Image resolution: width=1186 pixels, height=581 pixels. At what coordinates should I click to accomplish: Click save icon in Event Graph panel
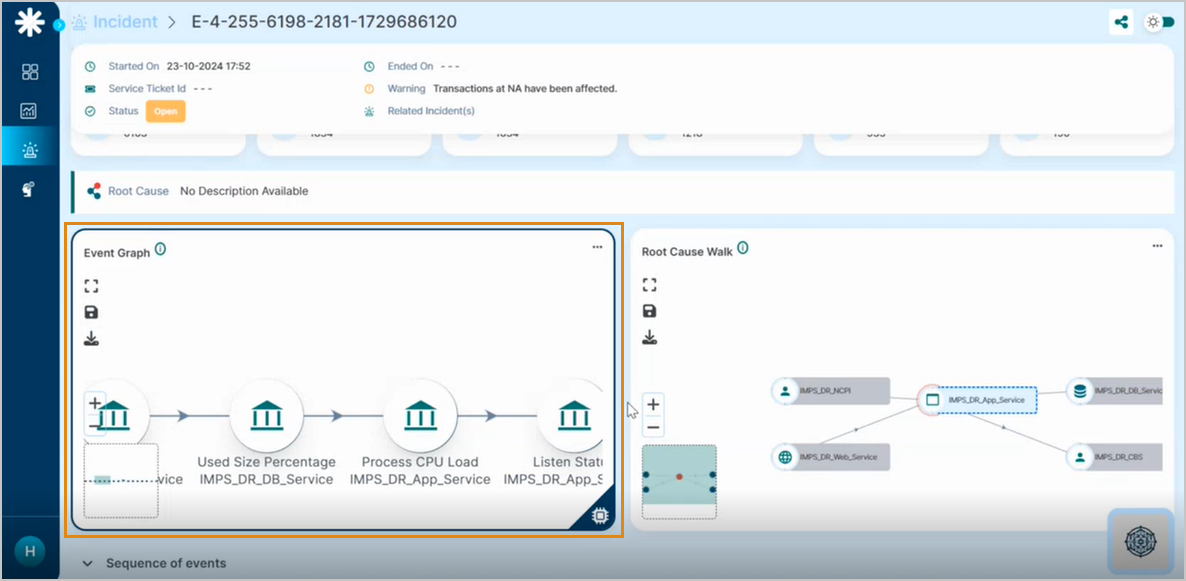pyautogui.click(x=91, y=312)
